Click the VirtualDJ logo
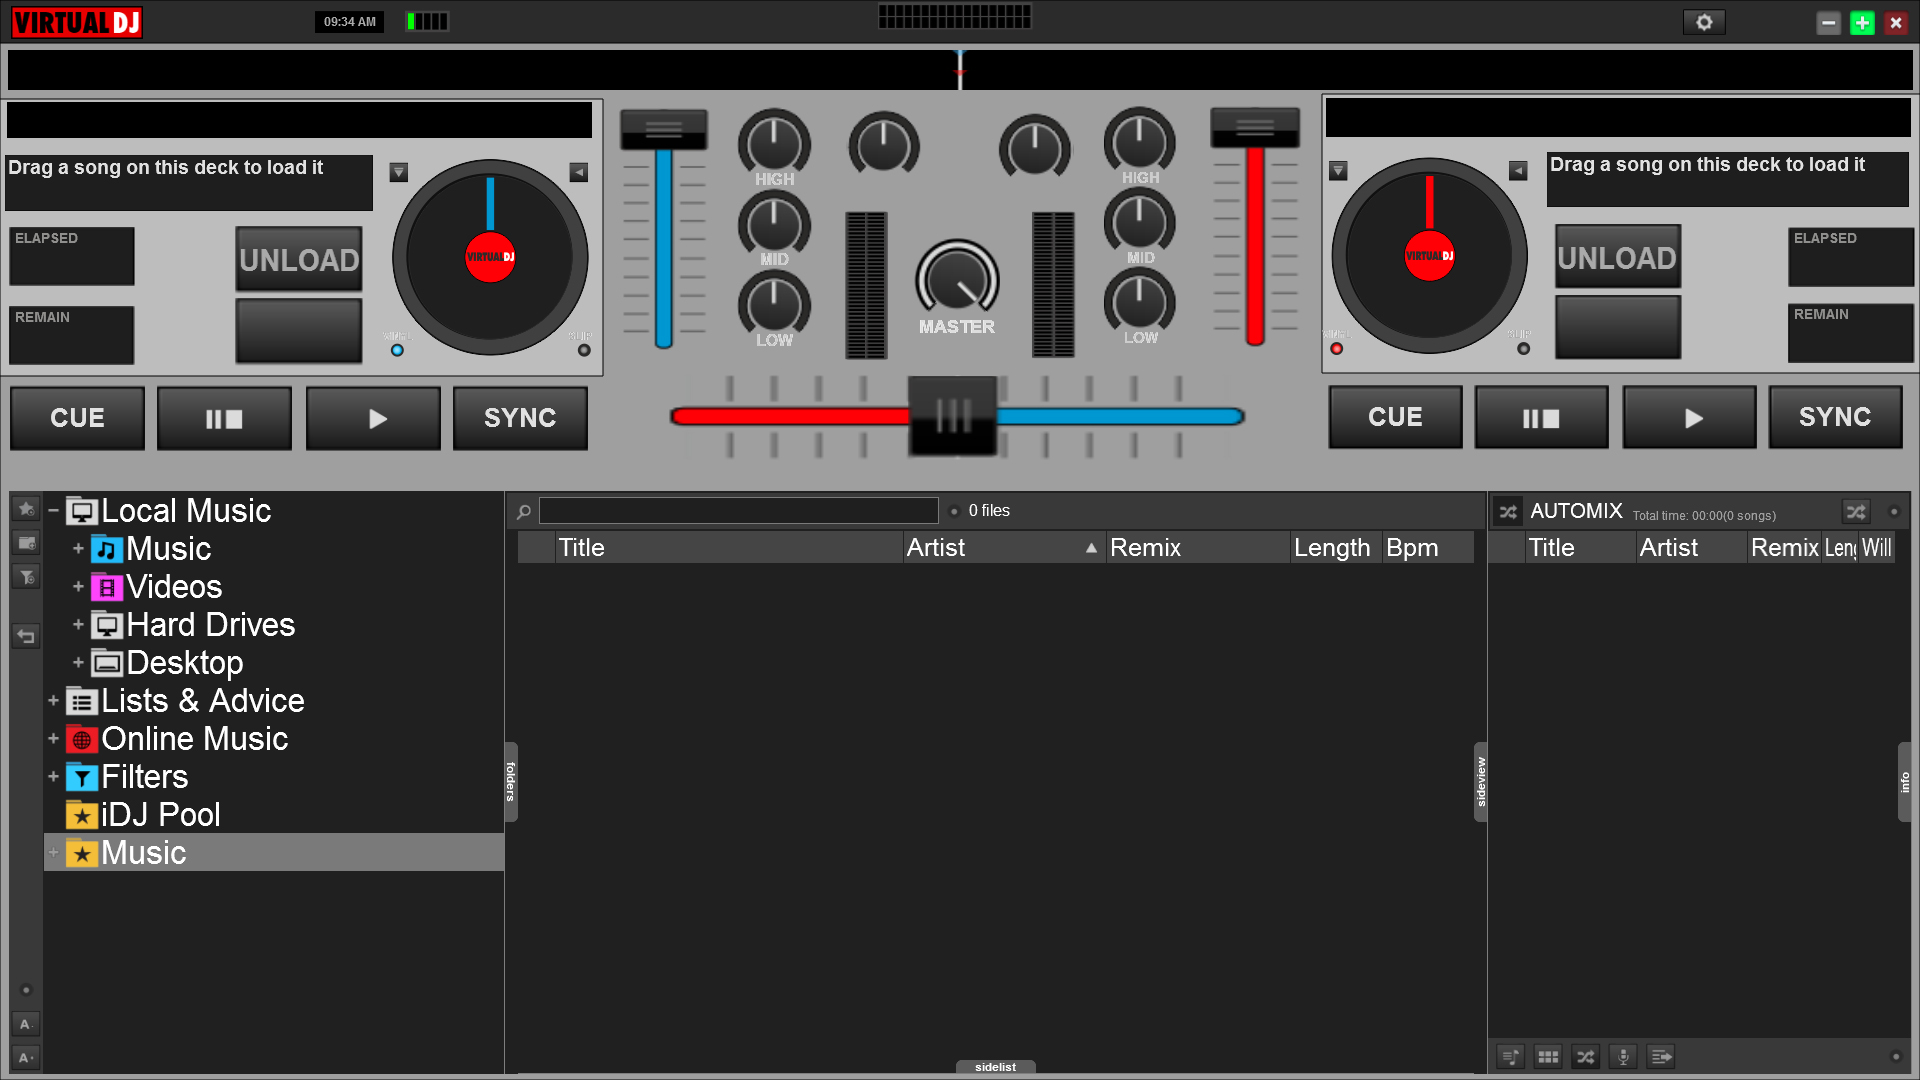Viewport: 1920px width, 1080px height. 77,22
